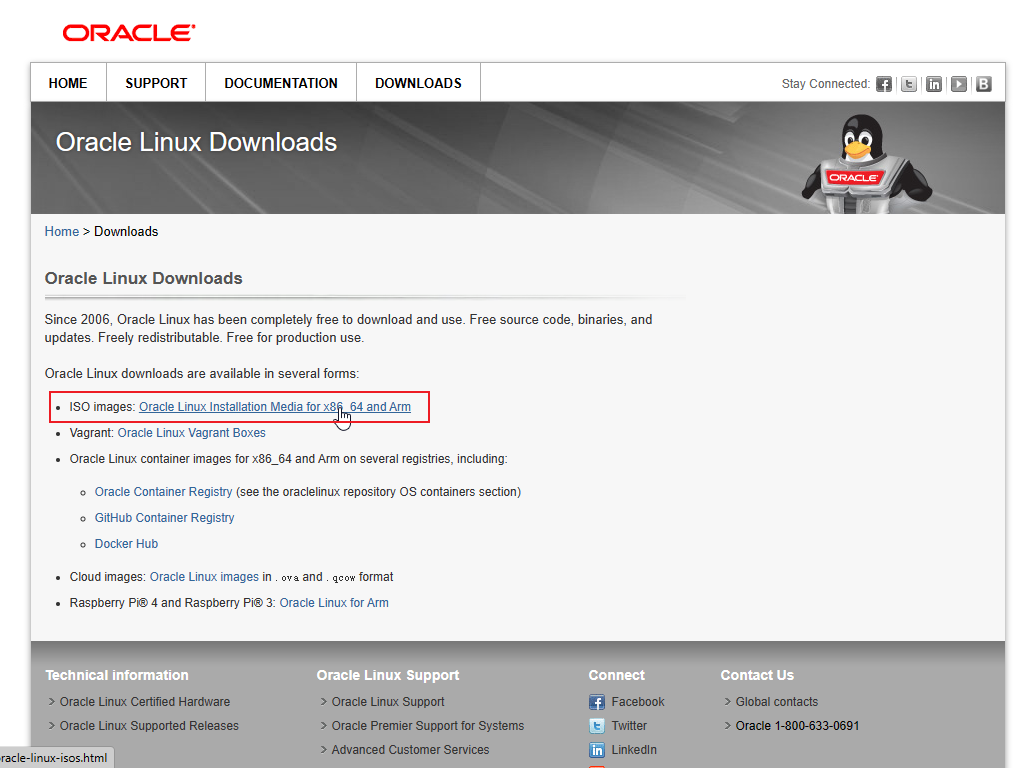
Task: Click the Facebook icon in the footer Connect list
Action: coord(597,703)
